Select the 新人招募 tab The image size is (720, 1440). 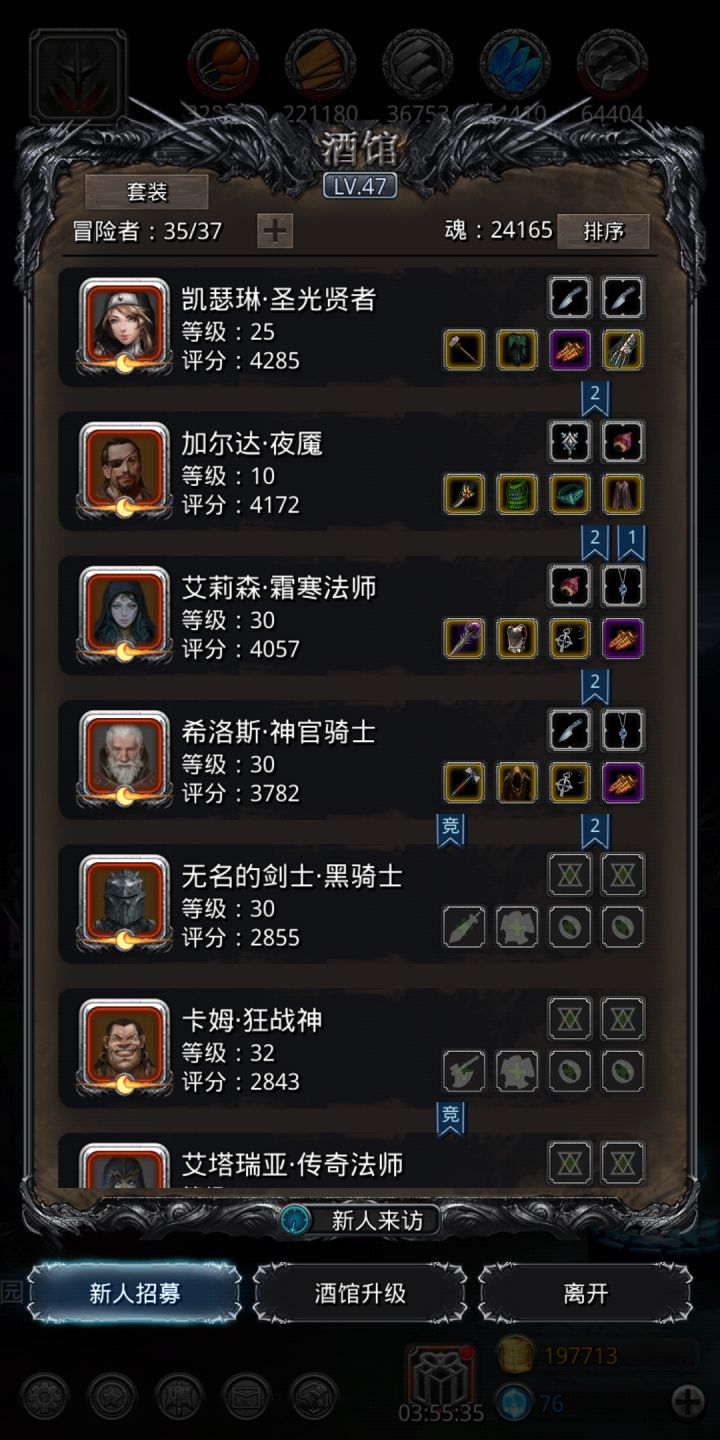point(135,1293)
